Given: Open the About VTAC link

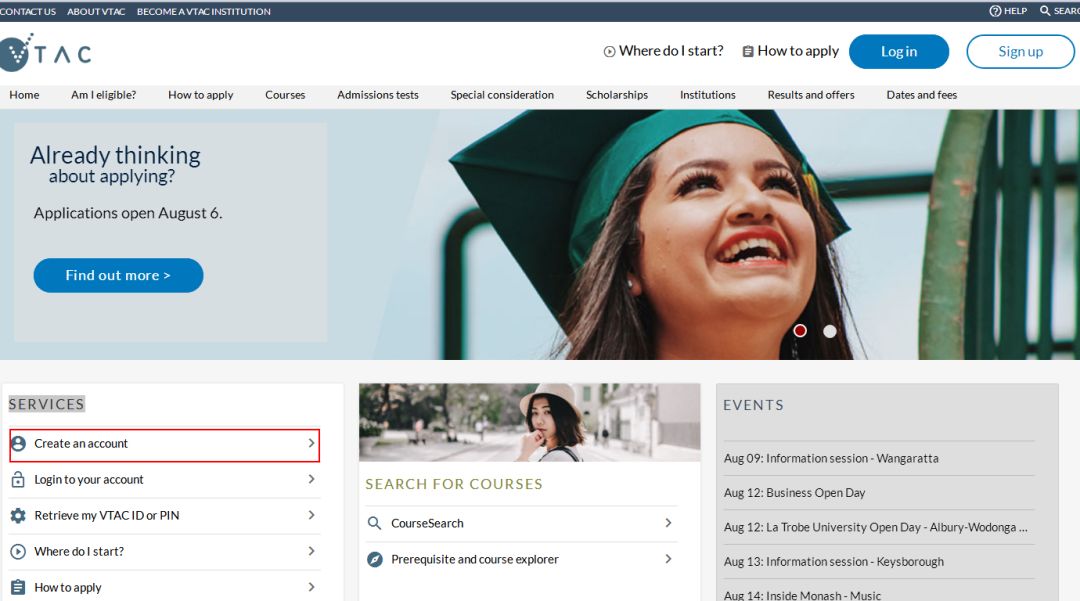Looking at the screenshot, I should click(96, 12).
